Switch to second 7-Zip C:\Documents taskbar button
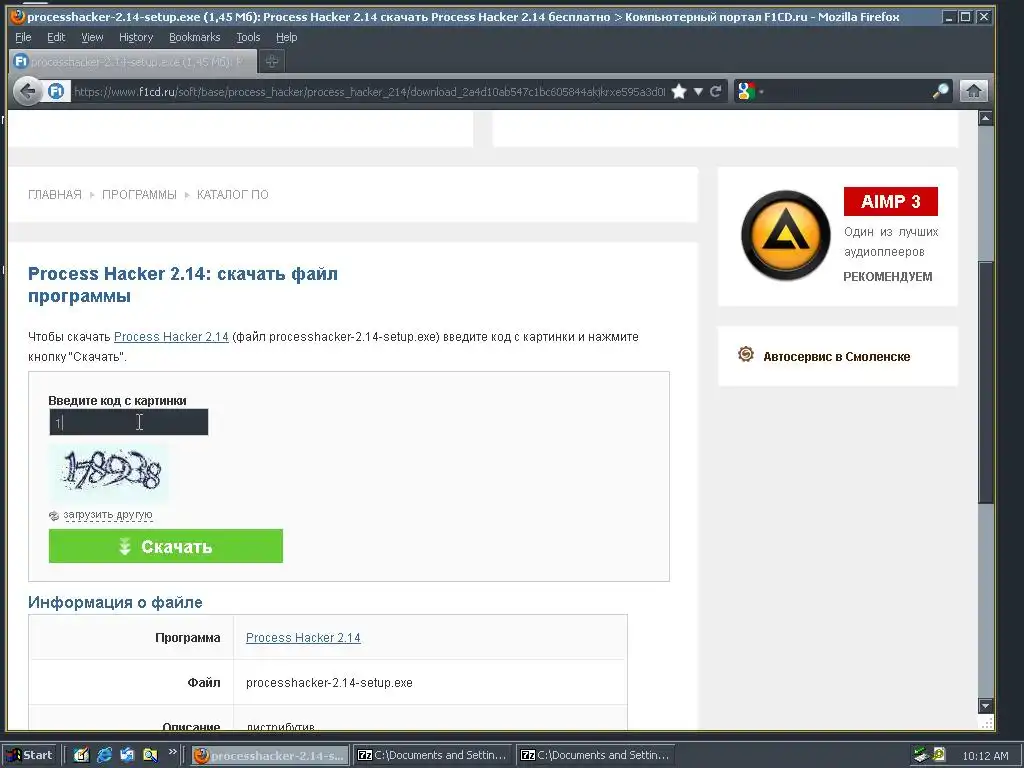The image size is (1024, 768). [594, 756]
